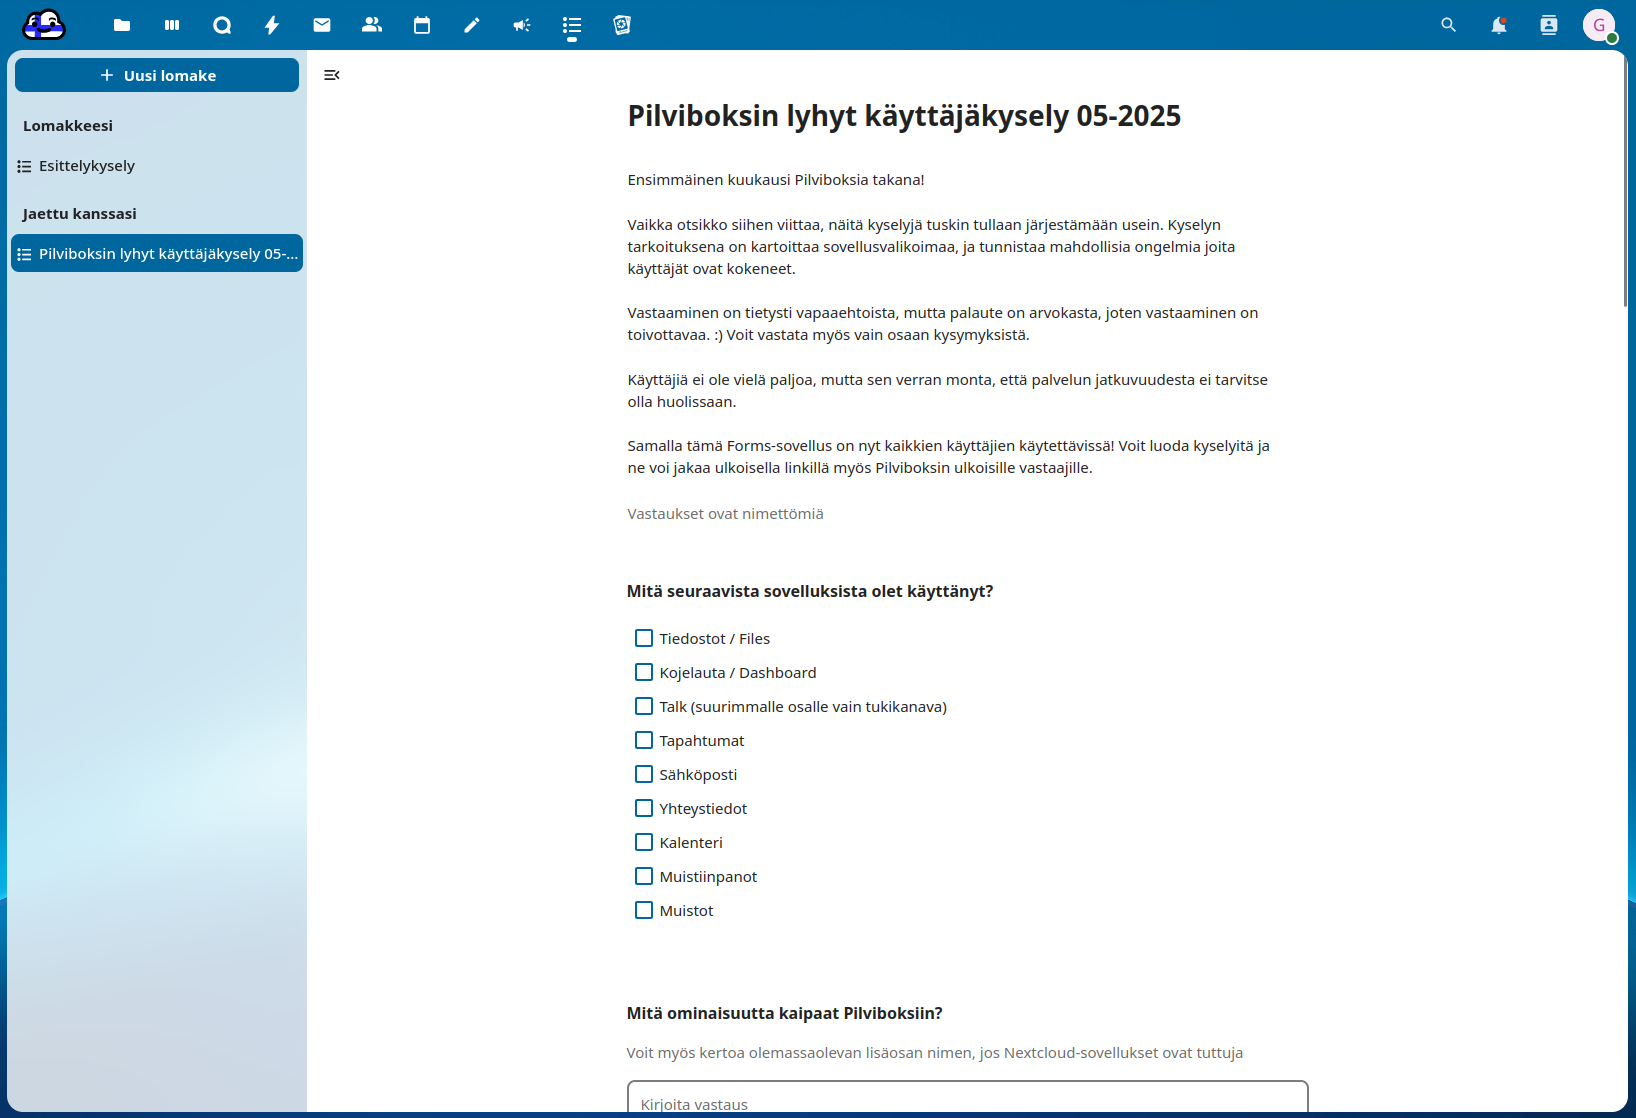Open the Mail envelope icon

[x=322, y=25]
